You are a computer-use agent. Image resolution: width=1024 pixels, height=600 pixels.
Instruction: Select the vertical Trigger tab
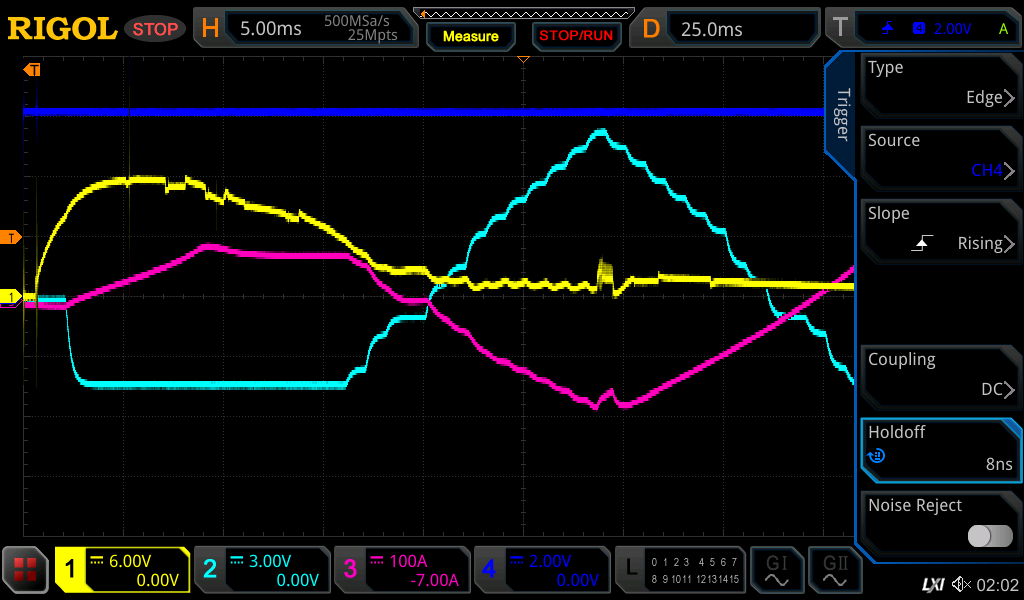coord(842,115)
